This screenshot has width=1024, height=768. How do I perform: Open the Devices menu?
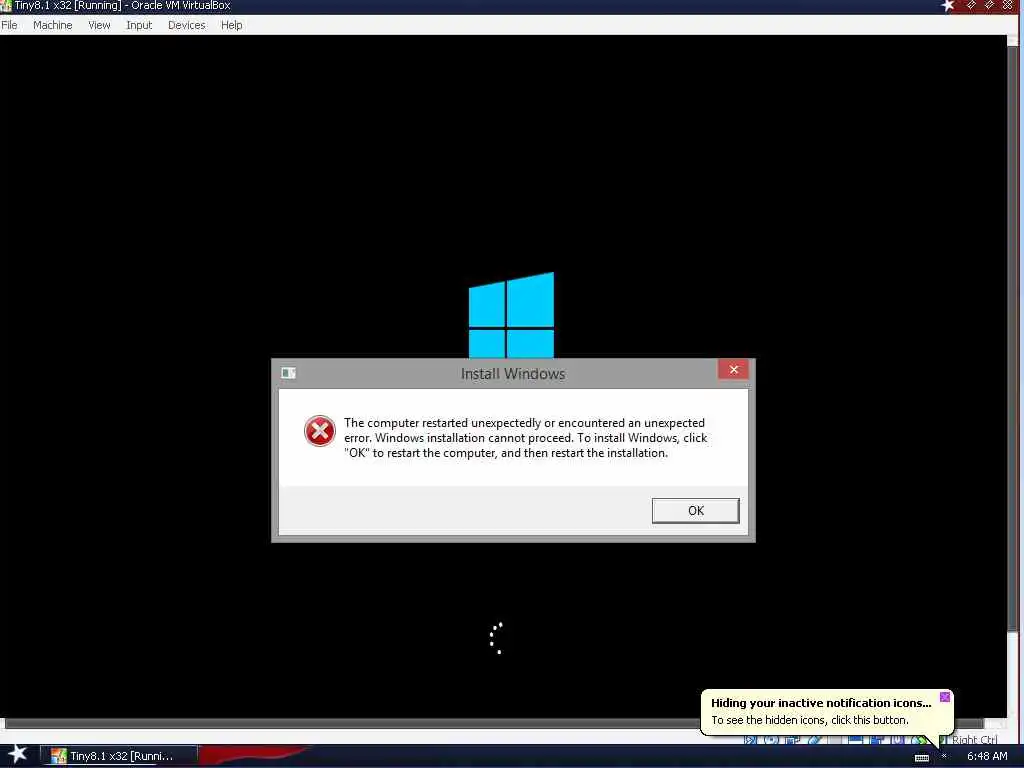pos(187,25)
